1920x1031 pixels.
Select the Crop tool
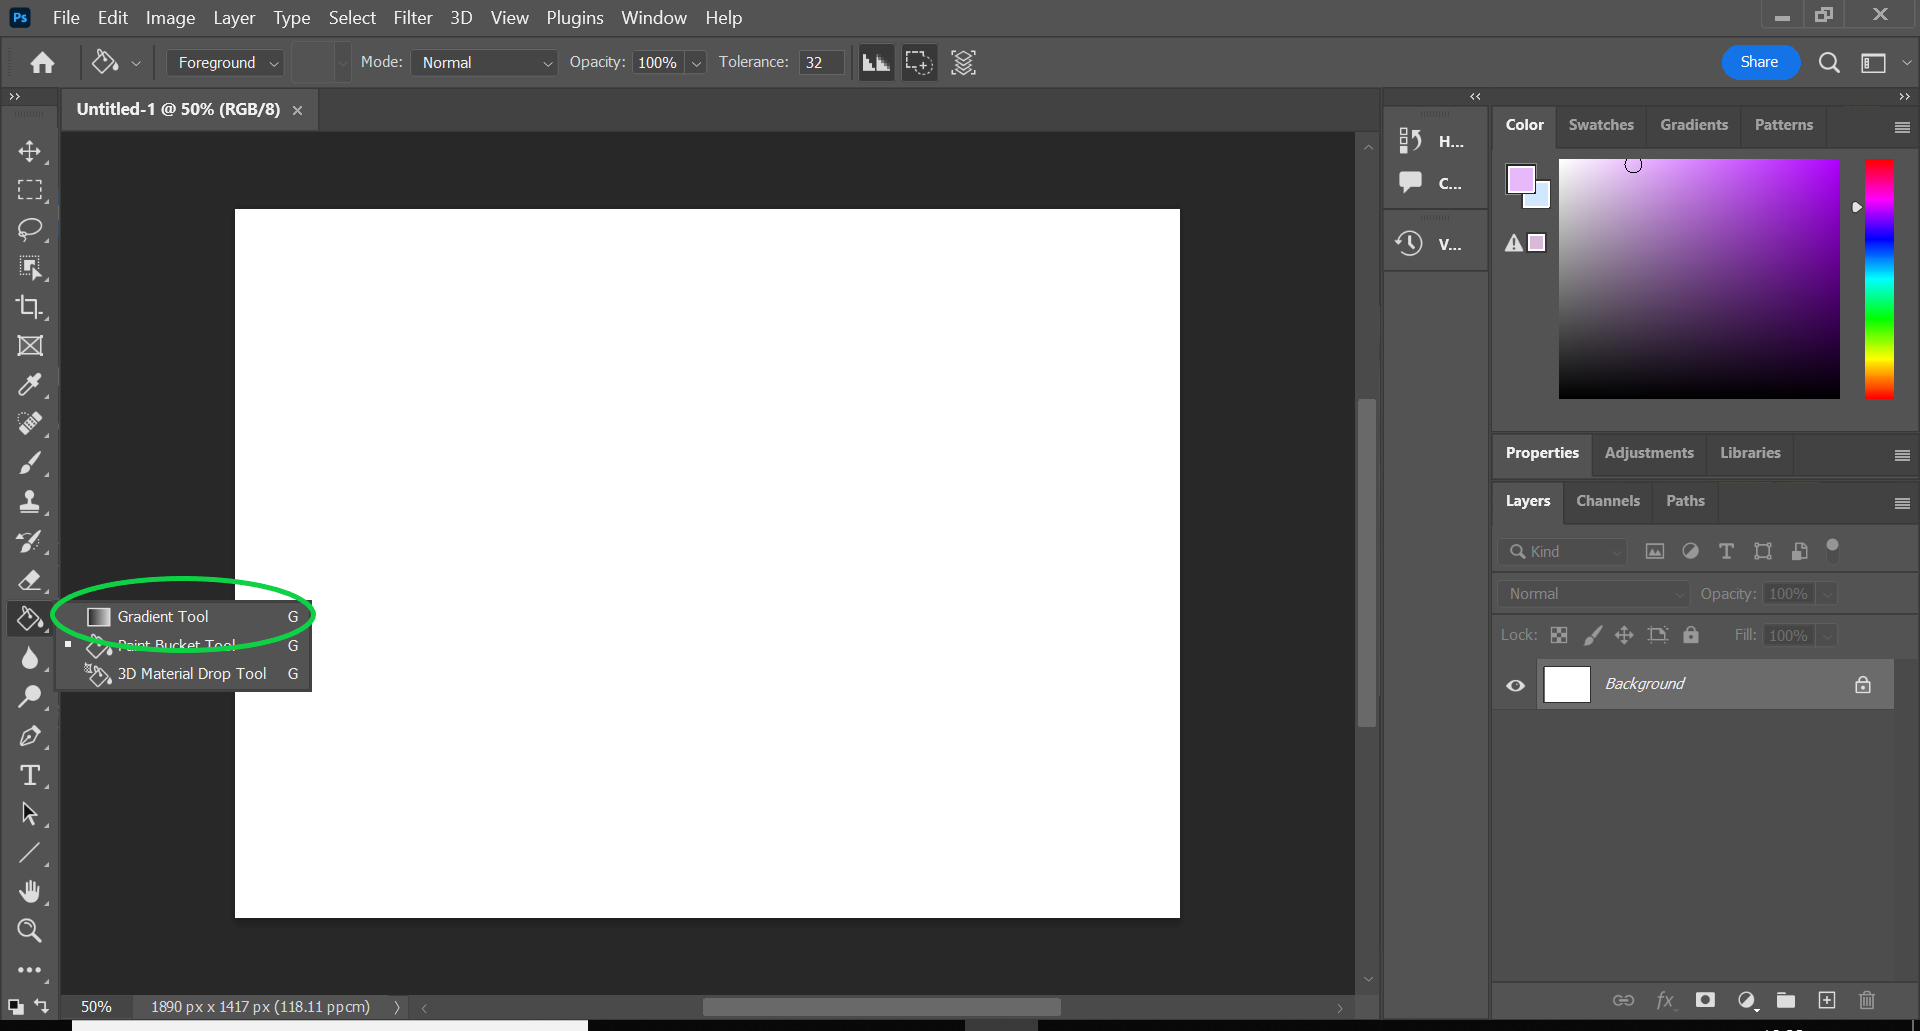click(x=30, y=307)
